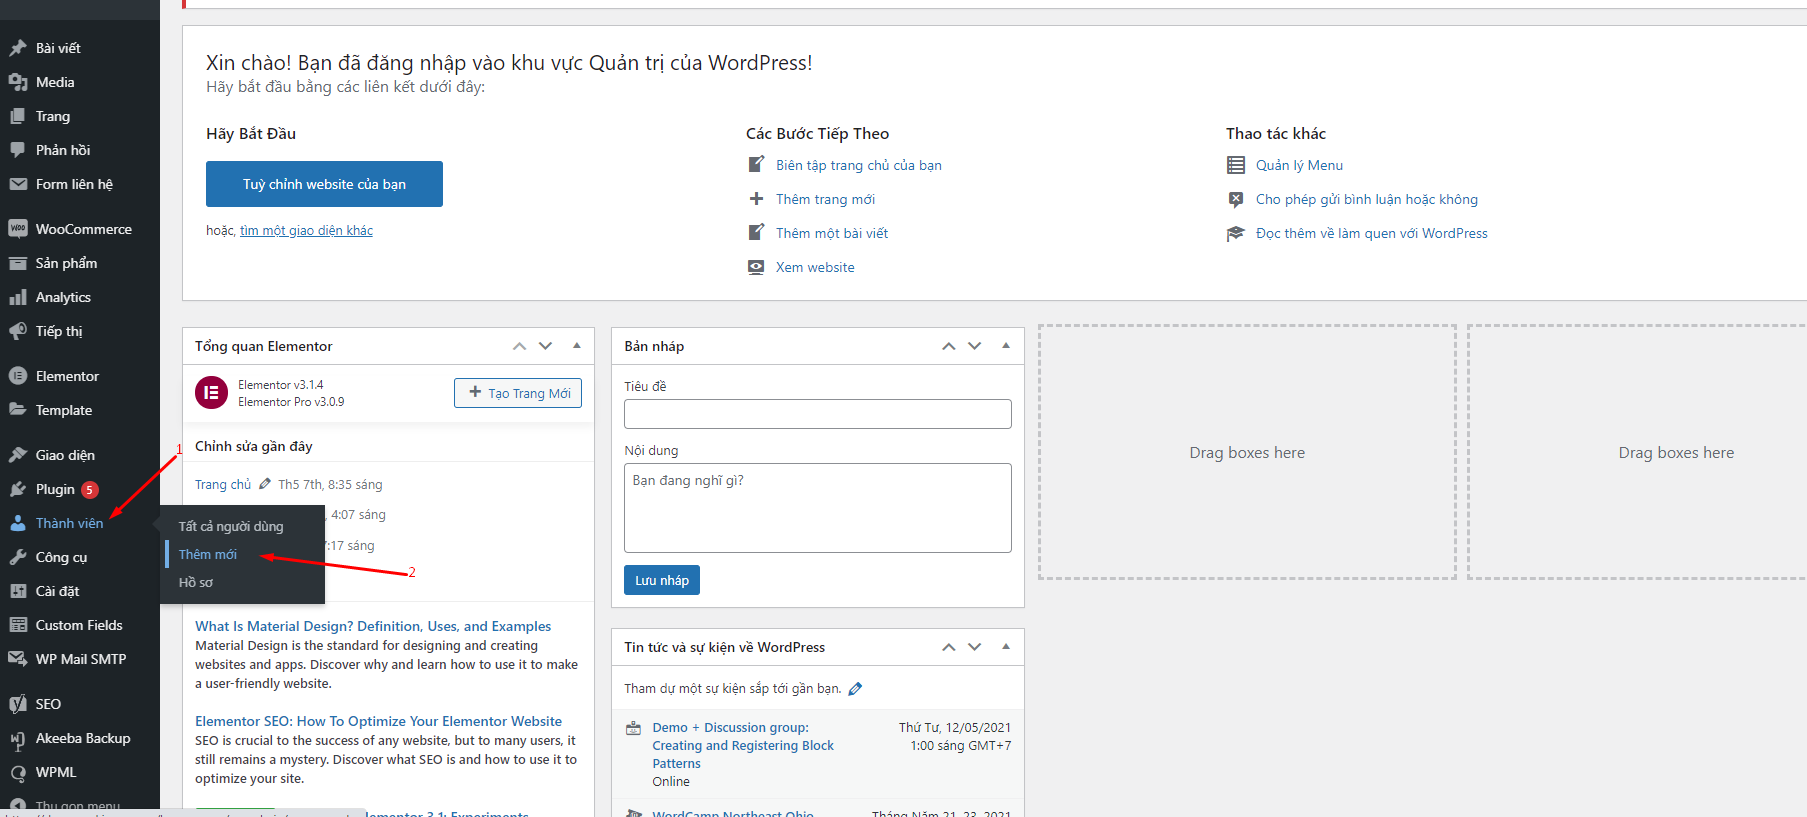Edit event location with pencil icon
Viewport: 1807px width, 817px height.
pyautogui.click(x=855, y=689)
